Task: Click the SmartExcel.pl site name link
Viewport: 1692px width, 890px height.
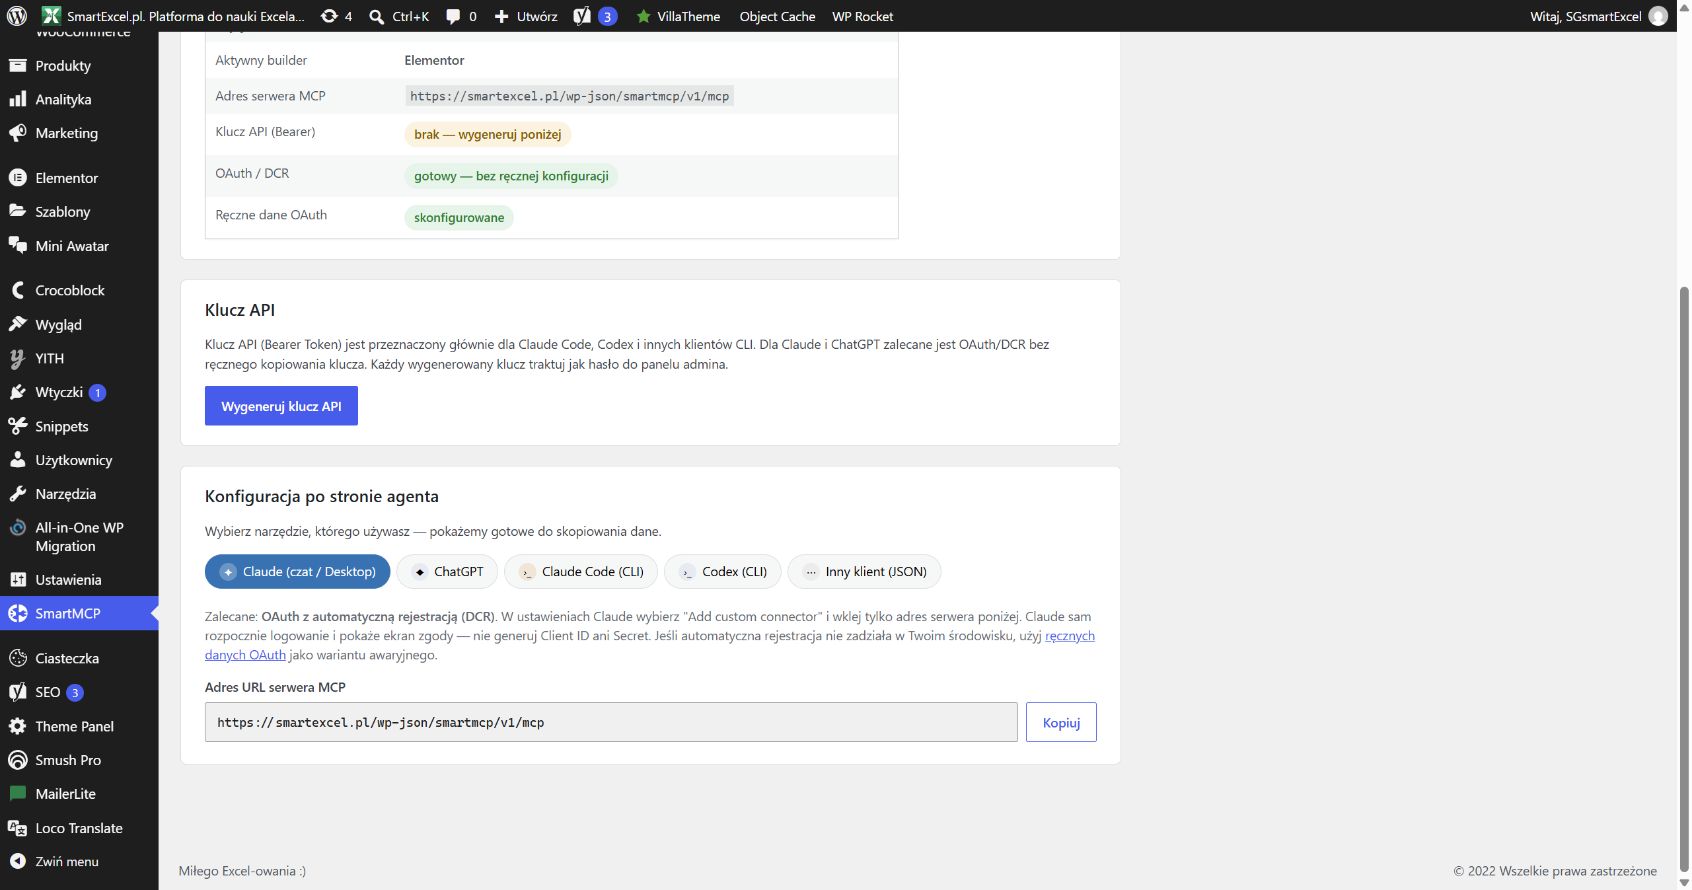Action: pyautogui.click(x=174, y=16)
